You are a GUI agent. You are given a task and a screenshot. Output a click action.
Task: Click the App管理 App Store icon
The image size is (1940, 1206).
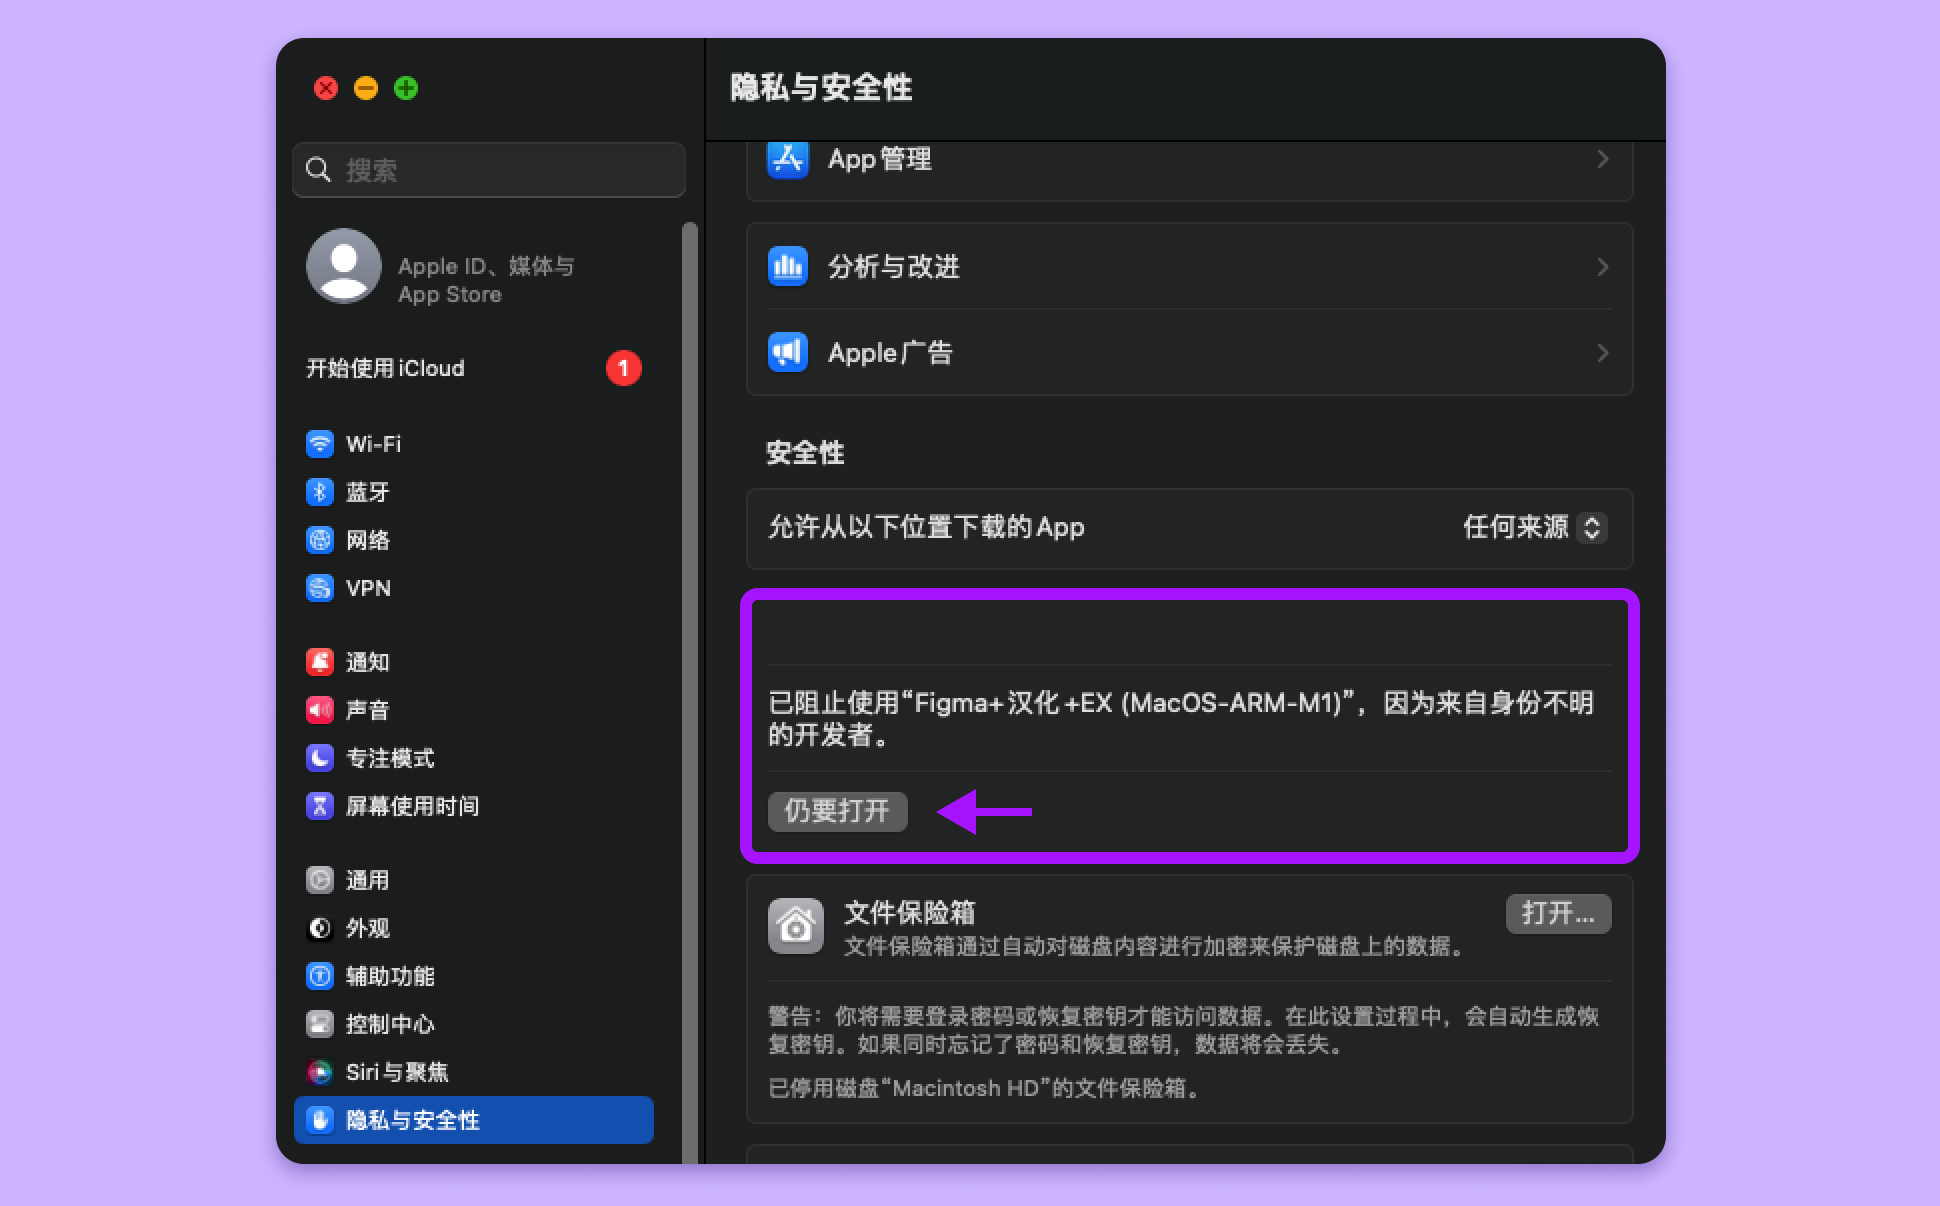(787, 159)
